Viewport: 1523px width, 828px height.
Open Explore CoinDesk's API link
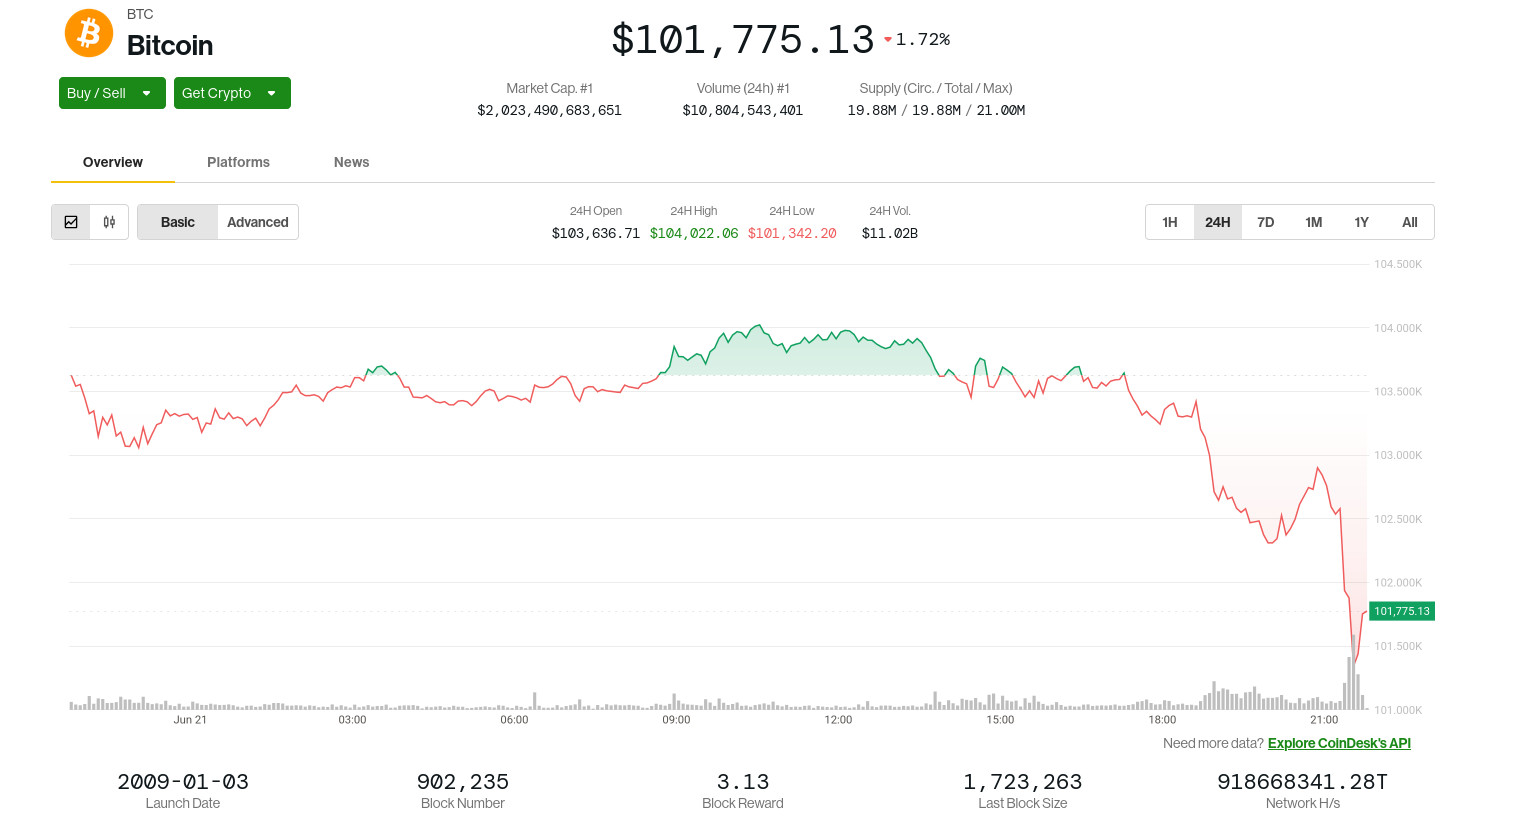1339,743
